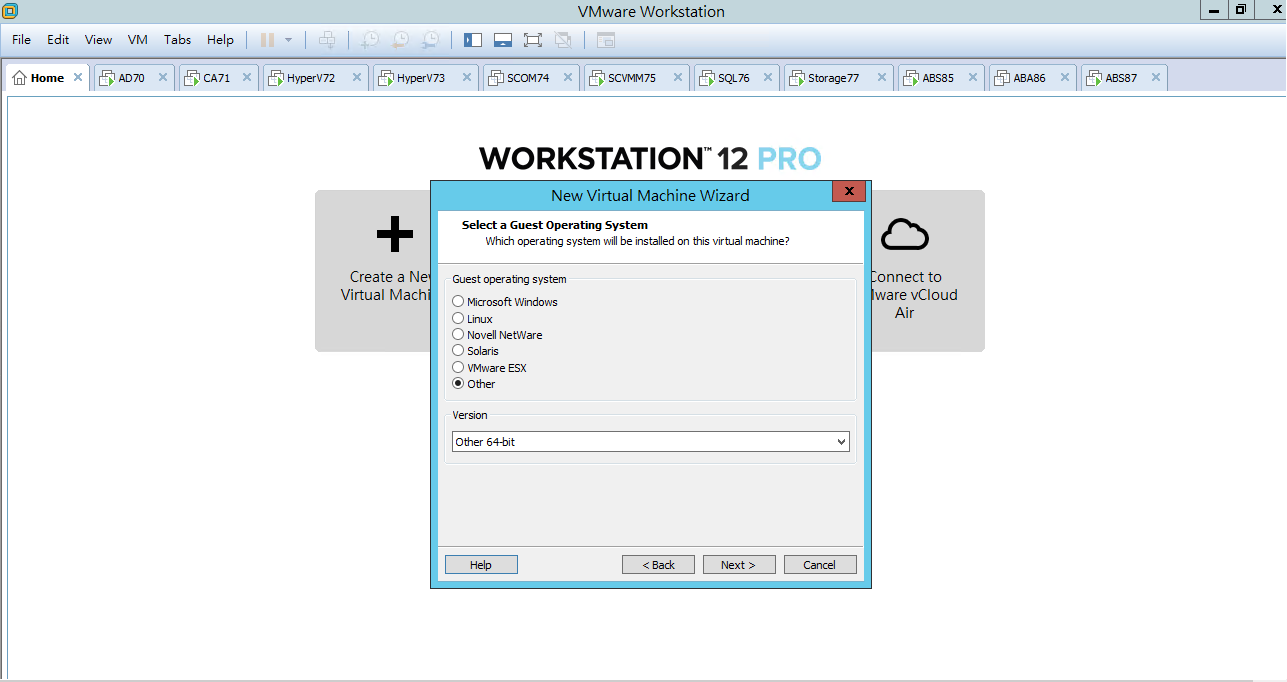Open the Help menu
This screenshot has height=682, width=1287.
click(220, 40)
